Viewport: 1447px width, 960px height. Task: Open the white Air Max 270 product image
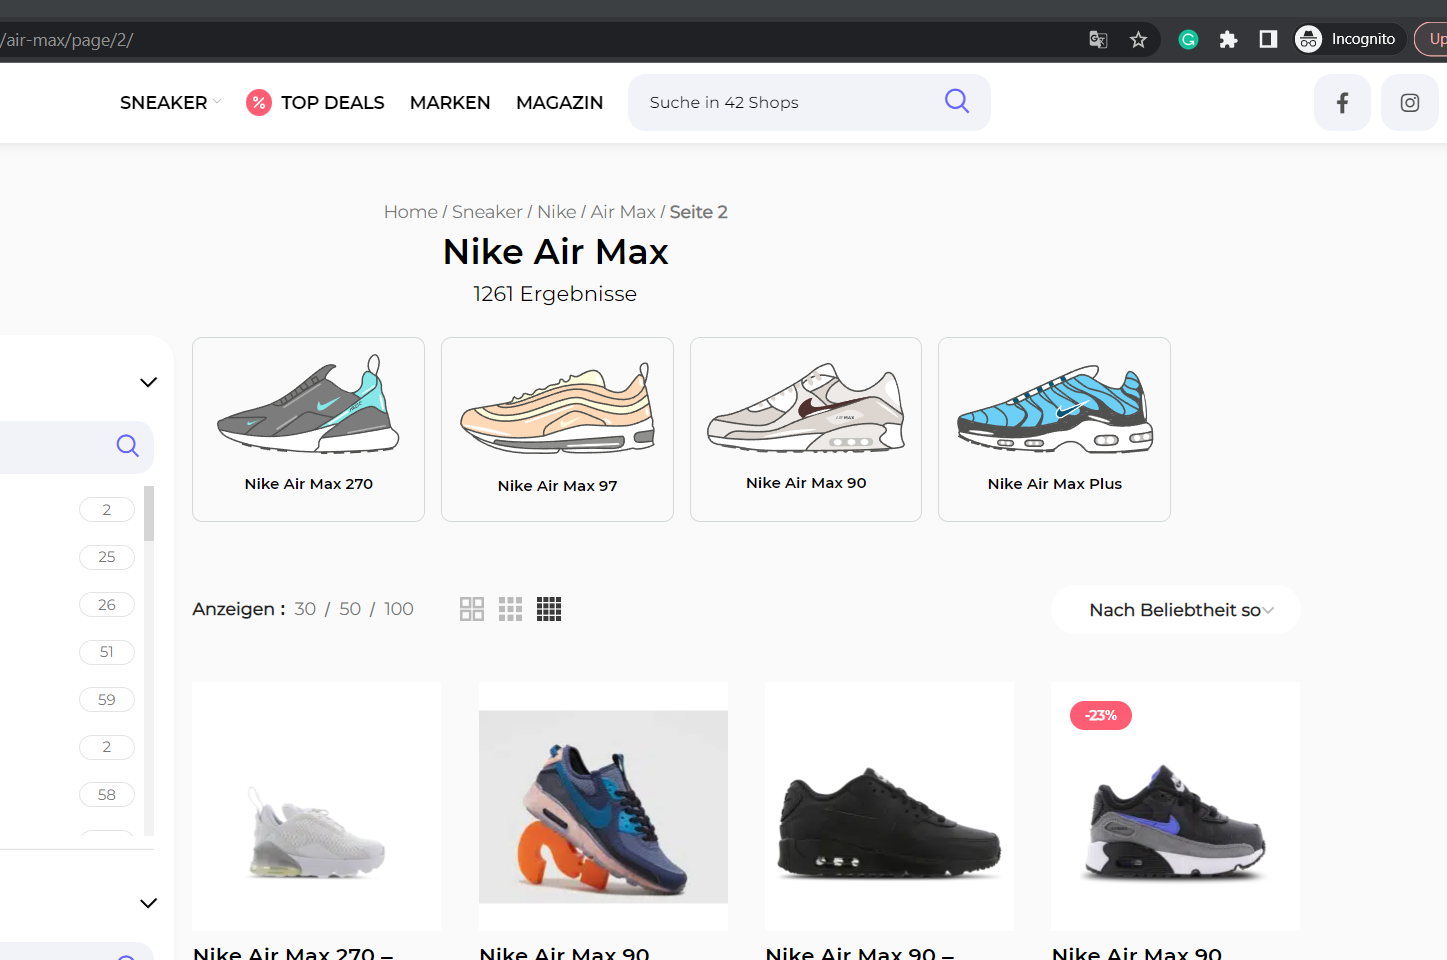click(316, 806)
